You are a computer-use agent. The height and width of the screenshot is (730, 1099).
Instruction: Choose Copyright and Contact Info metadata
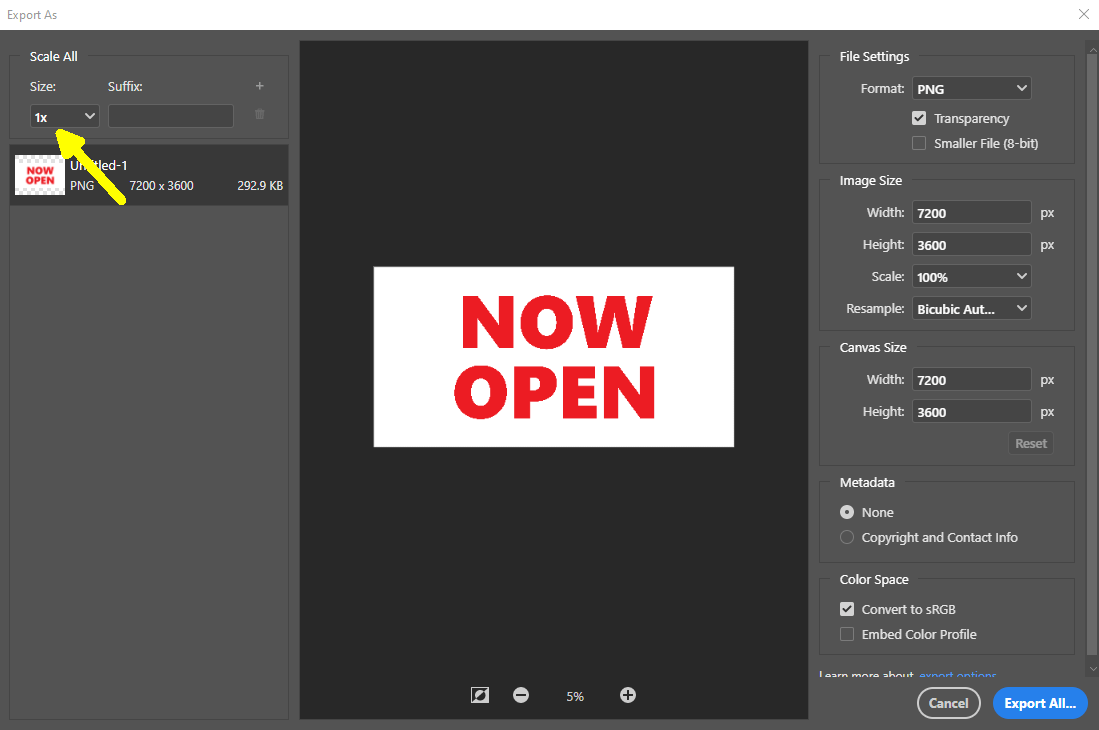point(847,537)
